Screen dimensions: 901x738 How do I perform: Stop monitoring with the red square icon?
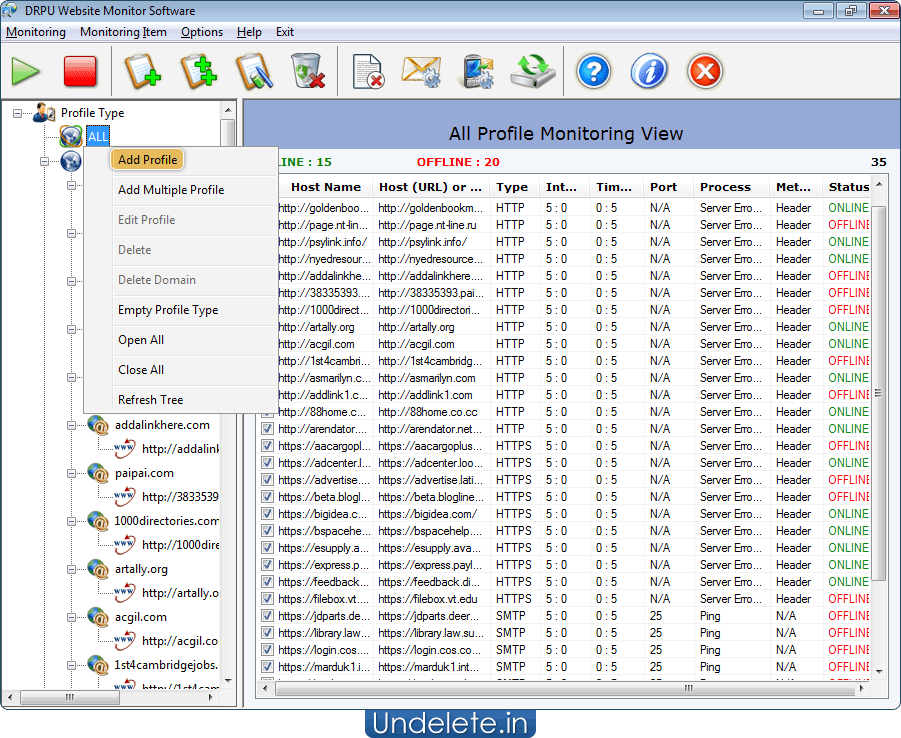pyautogui.click(x=80, y=72)
